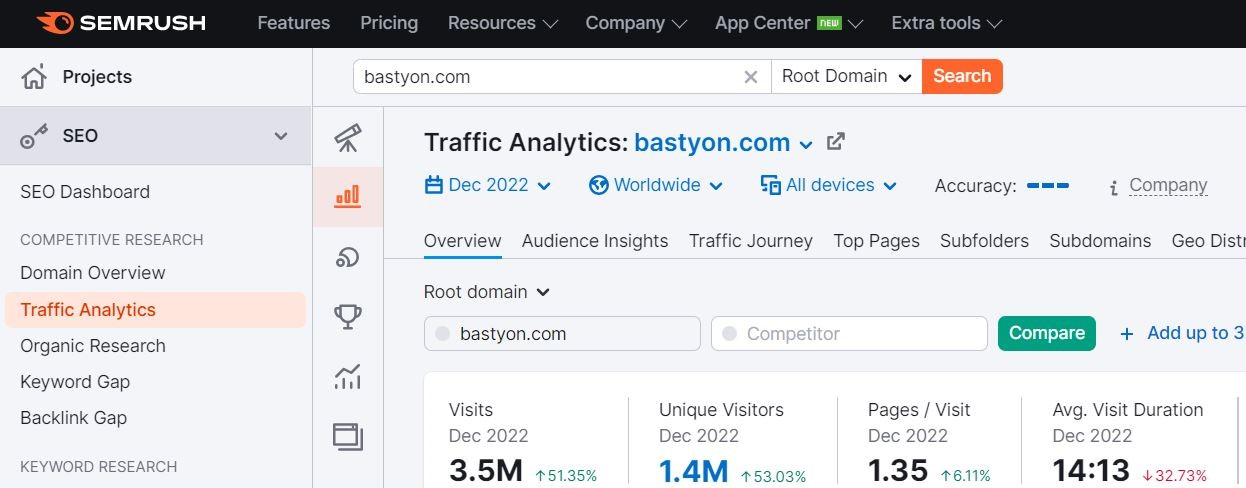The image size is (1246, 488).
Task: Select the bar chart icon in side rail
Action: [x=347, y=196]
